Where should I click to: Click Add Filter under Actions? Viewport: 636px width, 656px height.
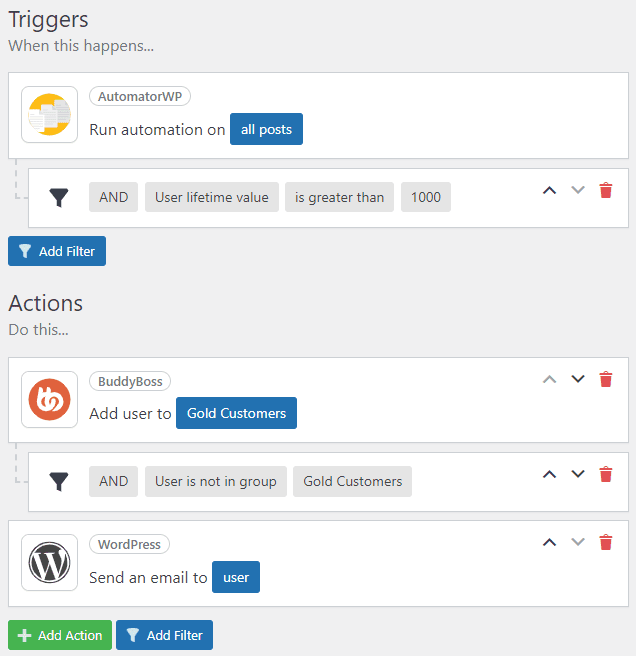(164, 635)
